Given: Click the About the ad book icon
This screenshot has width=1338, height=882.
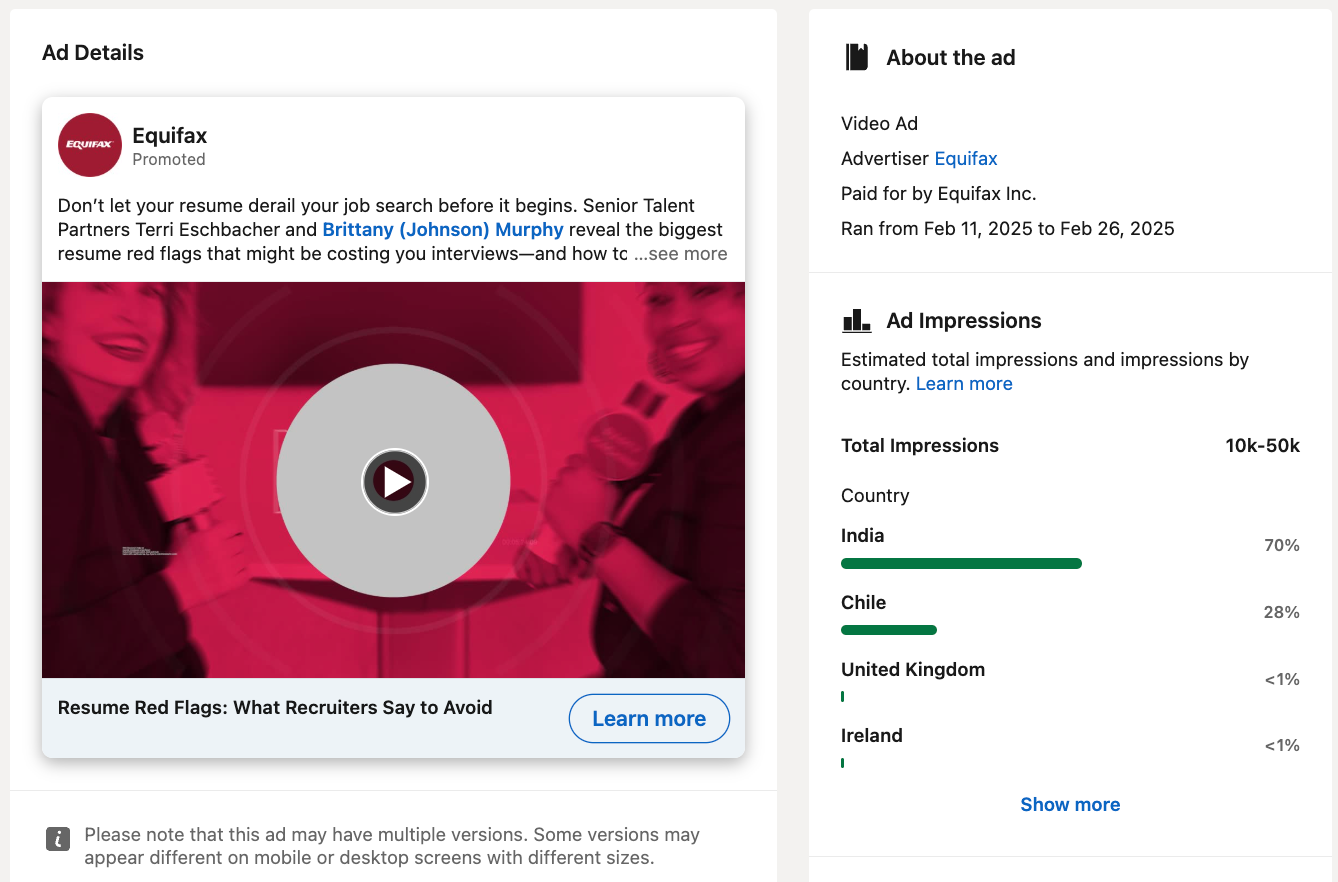Looking at the screenshot, I should click(x=856, y=58).
